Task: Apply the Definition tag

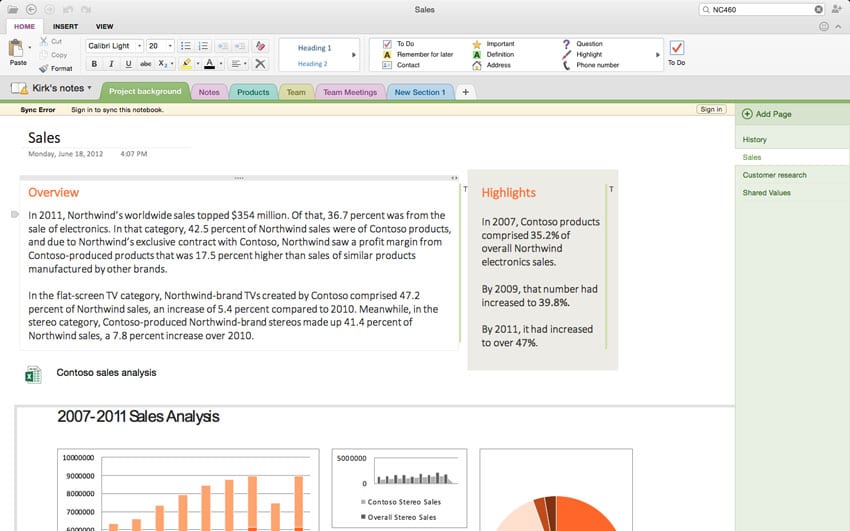Action: 493,54
